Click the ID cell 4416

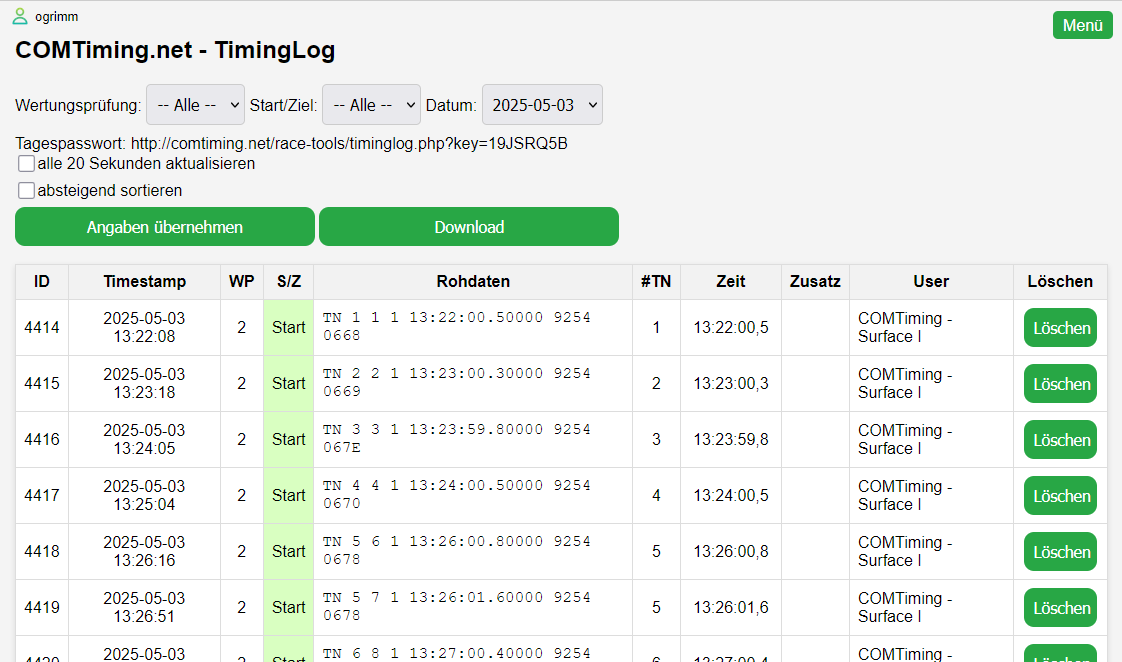42,439
